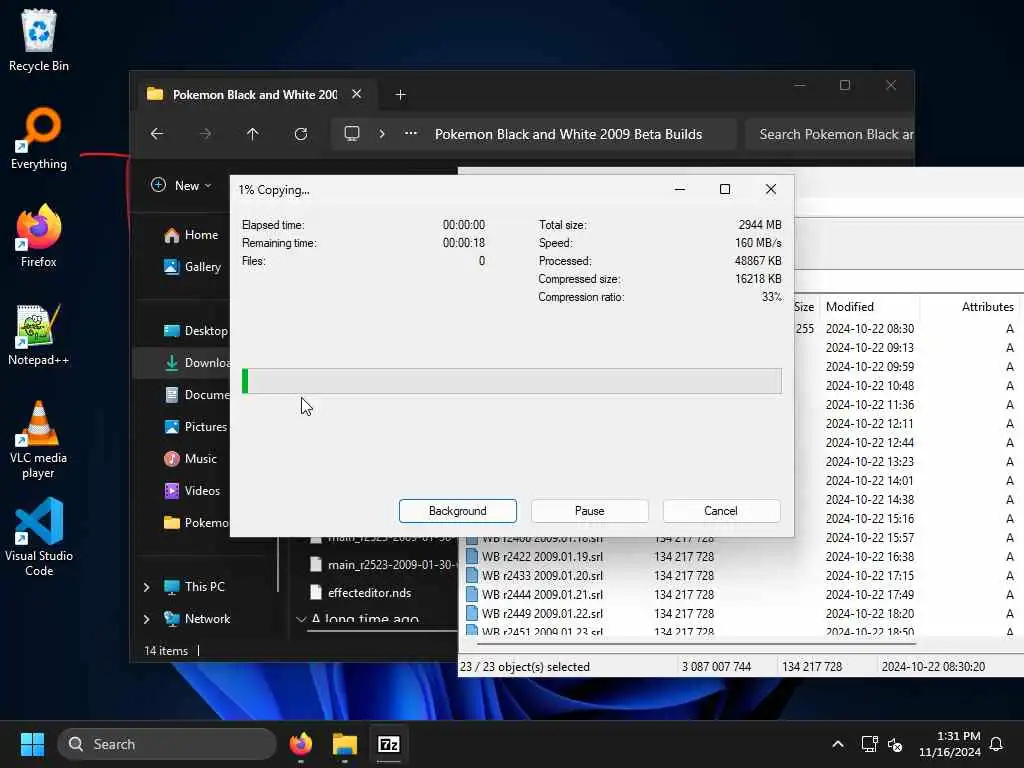
Task: Open Documents in the navigation pane
Action: [x=196, y=394]
